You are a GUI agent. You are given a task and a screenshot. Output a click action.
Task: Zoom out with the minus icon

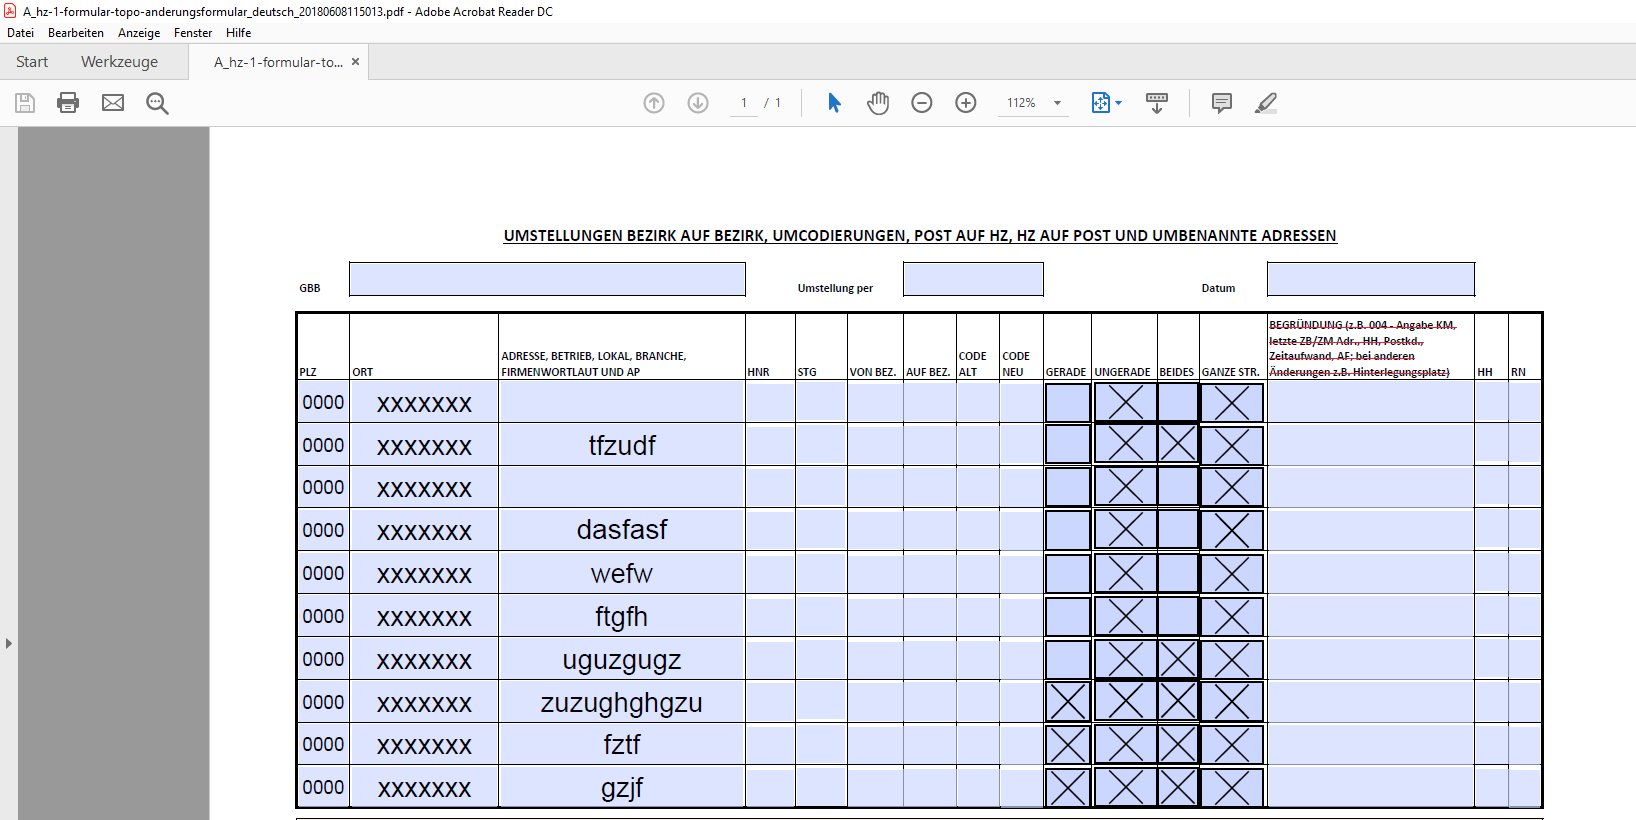point(922,103)
